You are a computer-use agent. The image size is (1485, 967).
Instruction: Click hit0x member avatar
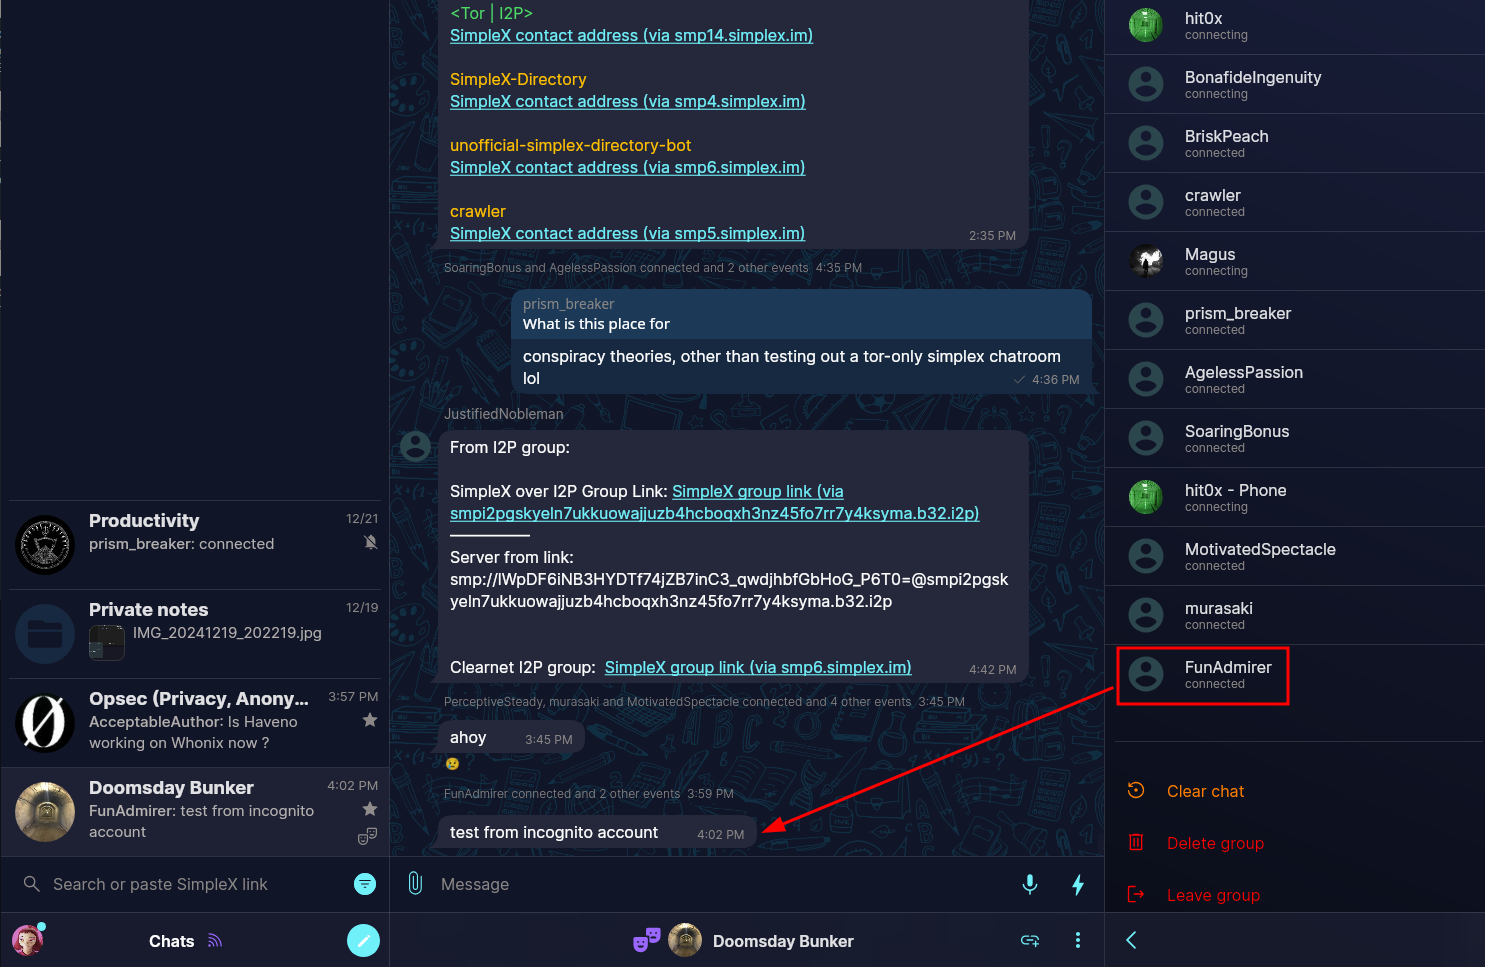coord(1146,25)
